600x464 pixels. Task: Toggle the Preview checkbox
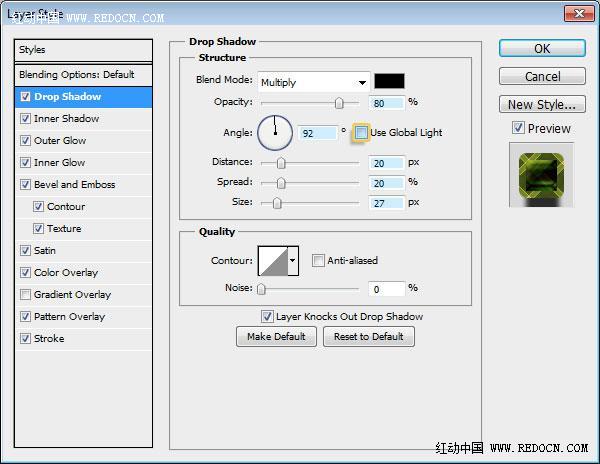(518, 128)
